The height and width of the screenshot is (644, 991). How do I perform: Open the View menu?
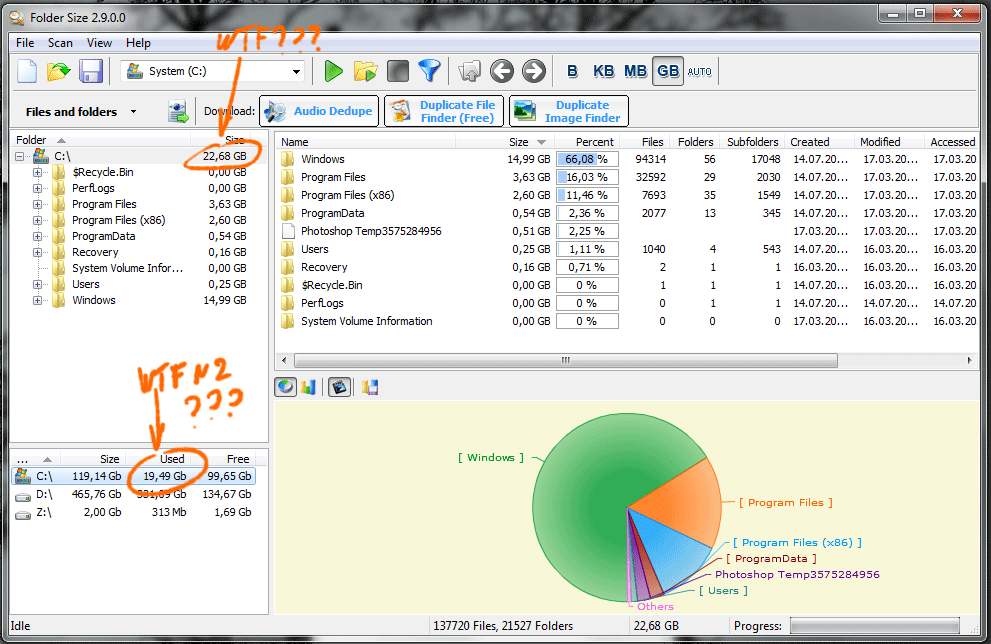(99, 43)
